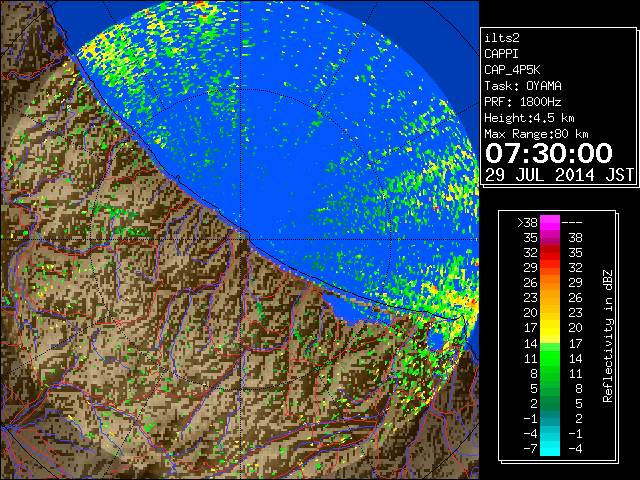Click the purple 35 to 38 dBZ color band
The width and height of the screenshot is (640, 480).
tap(550, 238)
